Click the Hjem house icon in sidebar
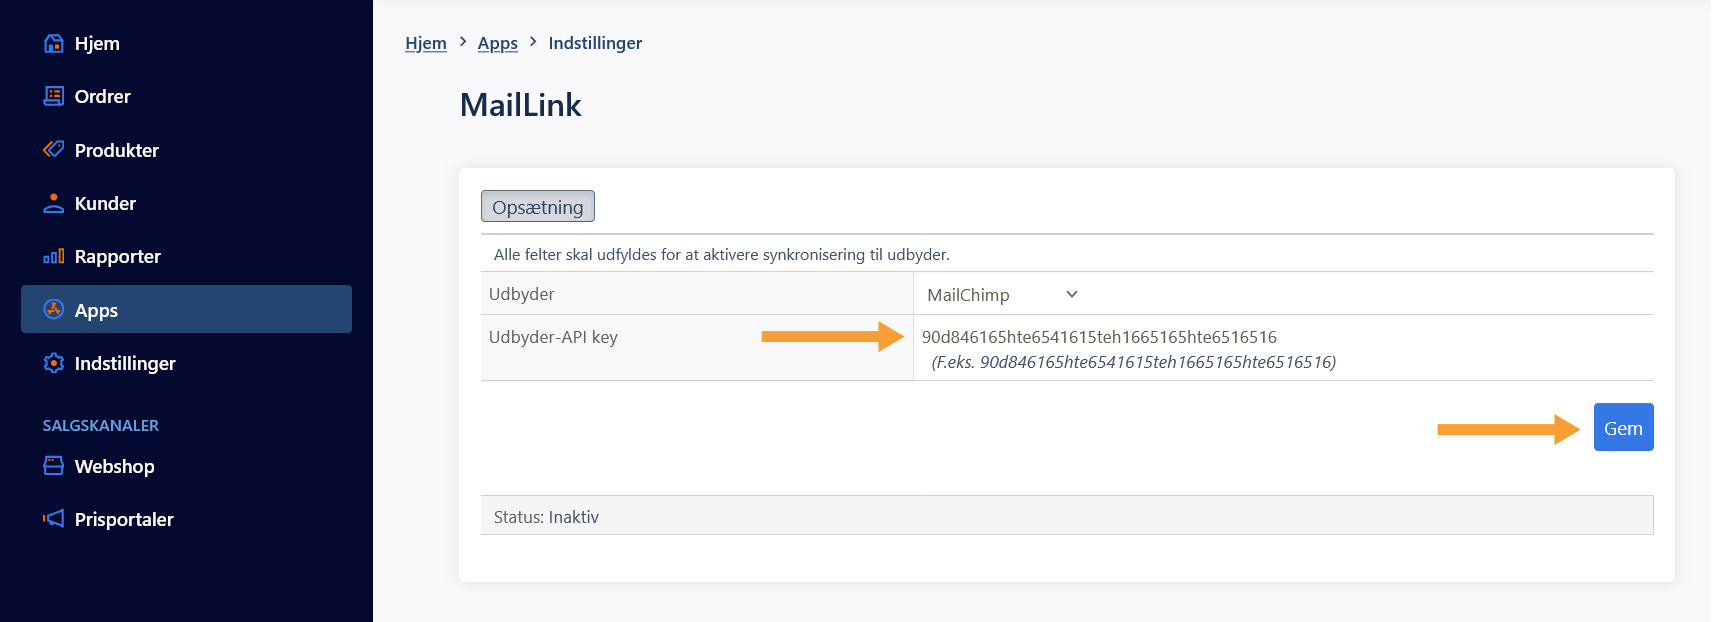 pos(54,43)
